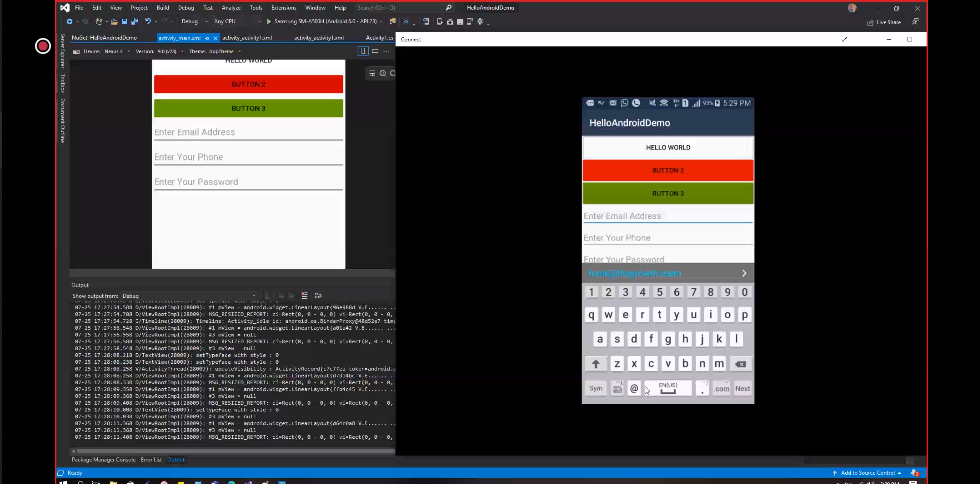Click the notifications icon in status bar
The height and width of the screenshot is (484, 980).
915,473
